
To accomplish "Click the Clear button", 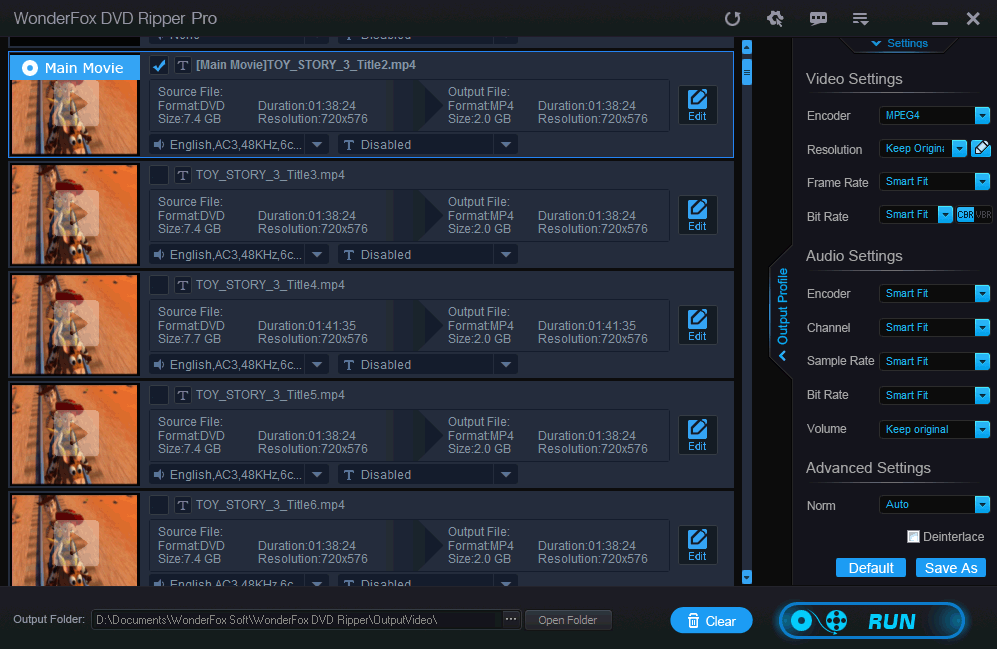I will 712,620.
